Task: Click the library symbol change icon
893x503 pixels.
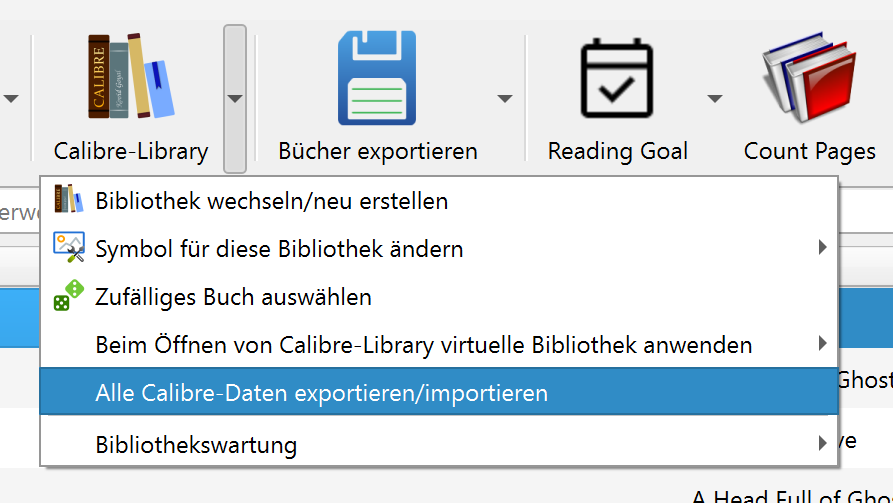Action: pyautogui.click(x=68, y=249)
